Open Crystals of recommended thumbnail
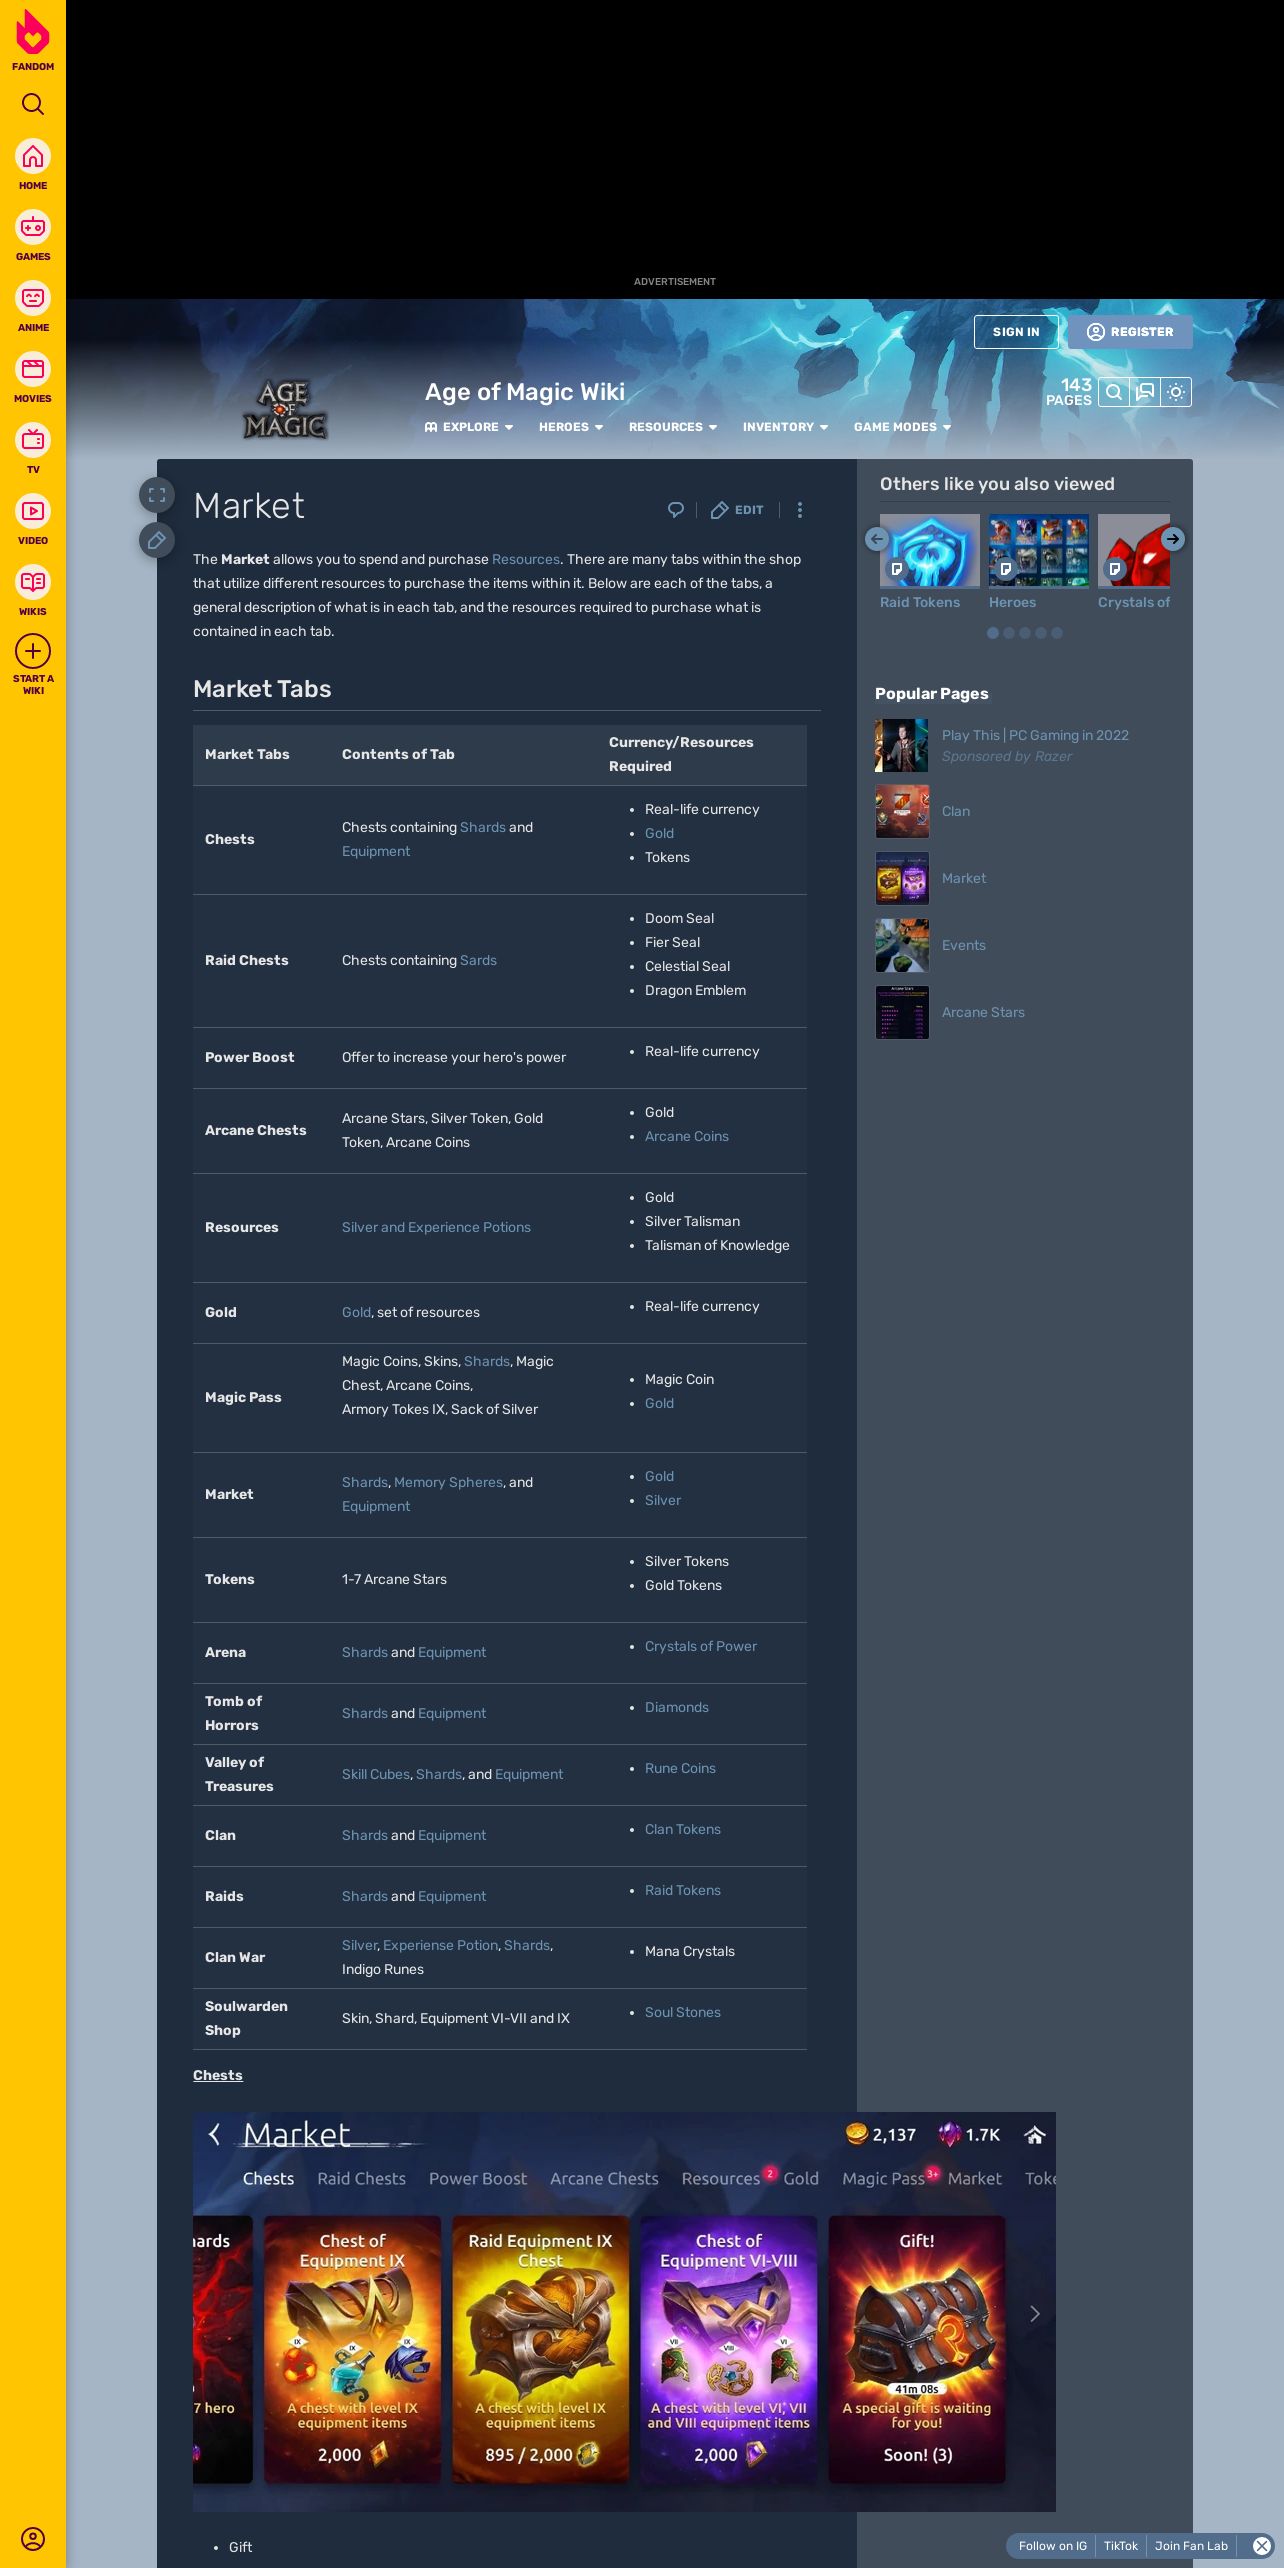 click(x=1134, y=550)
